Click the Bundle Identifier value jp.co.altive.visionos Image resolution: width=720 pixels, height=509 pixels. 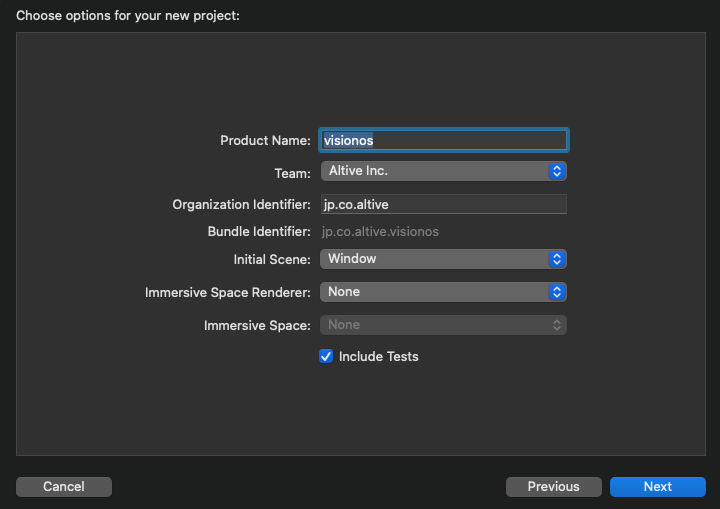pos(380,232)
